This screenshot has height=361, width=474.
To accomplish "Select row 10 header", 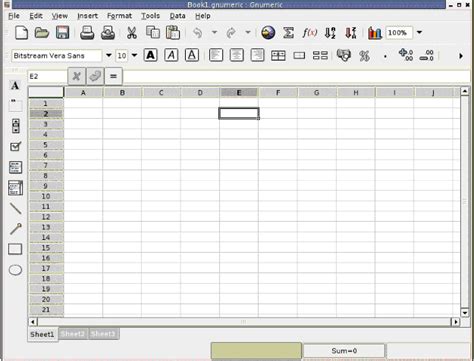I will 46,196.
